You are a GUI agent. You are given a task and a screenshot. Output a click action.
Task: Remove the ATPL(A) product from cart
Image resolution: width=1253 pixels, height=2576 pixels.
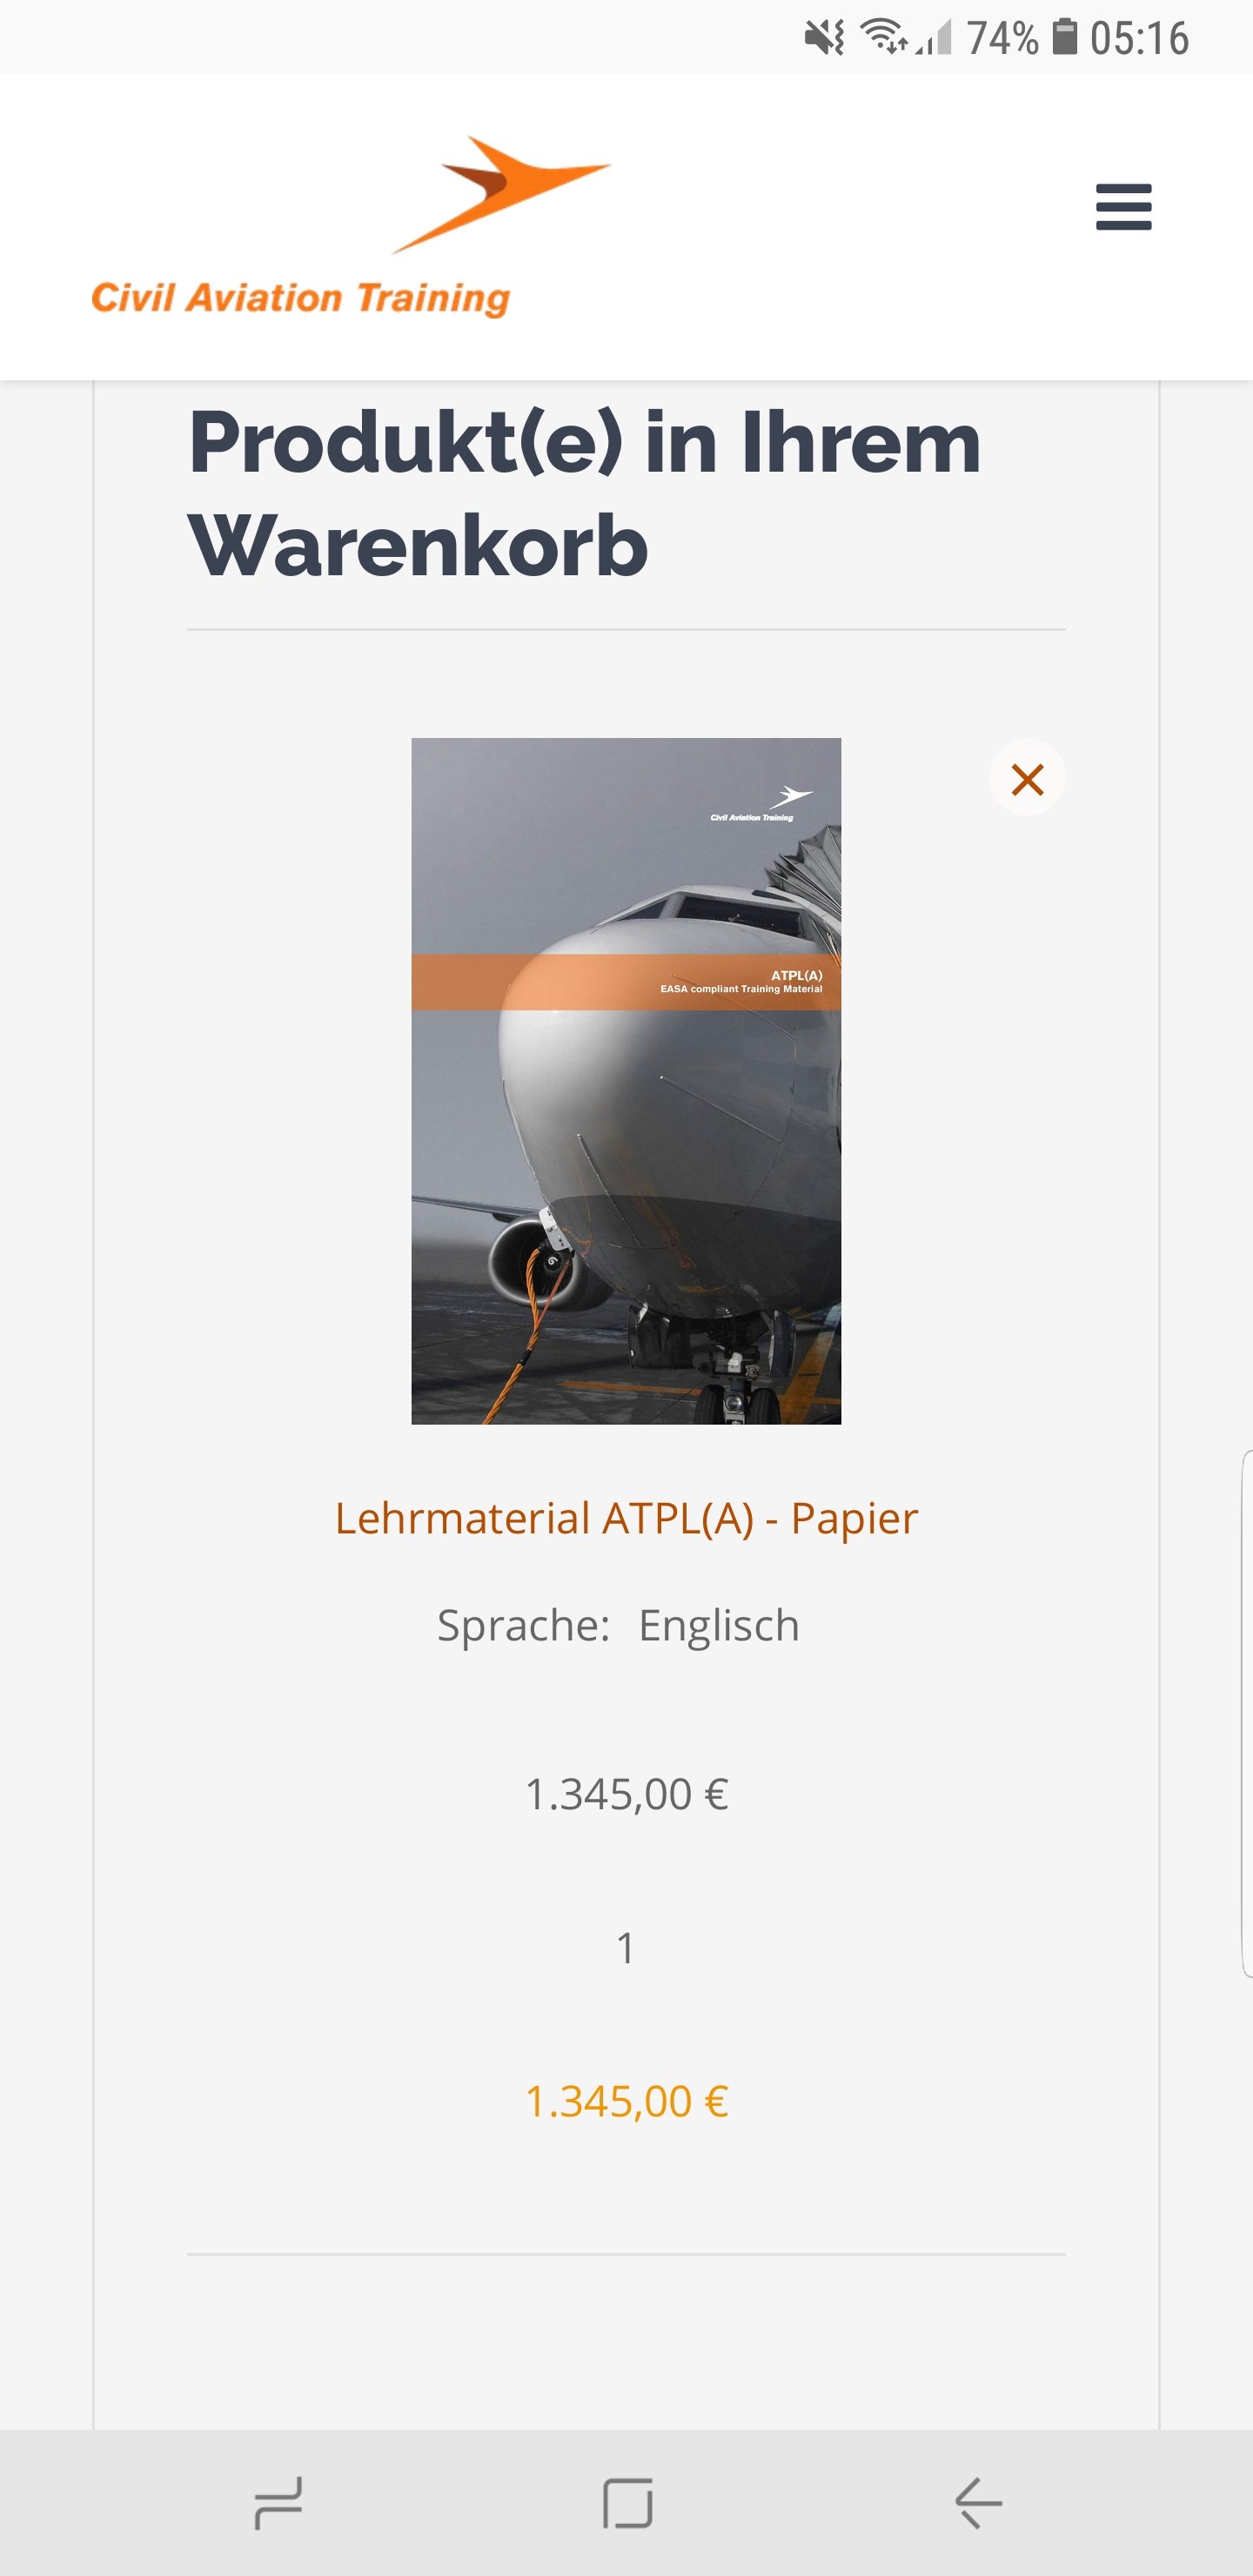1027,778
